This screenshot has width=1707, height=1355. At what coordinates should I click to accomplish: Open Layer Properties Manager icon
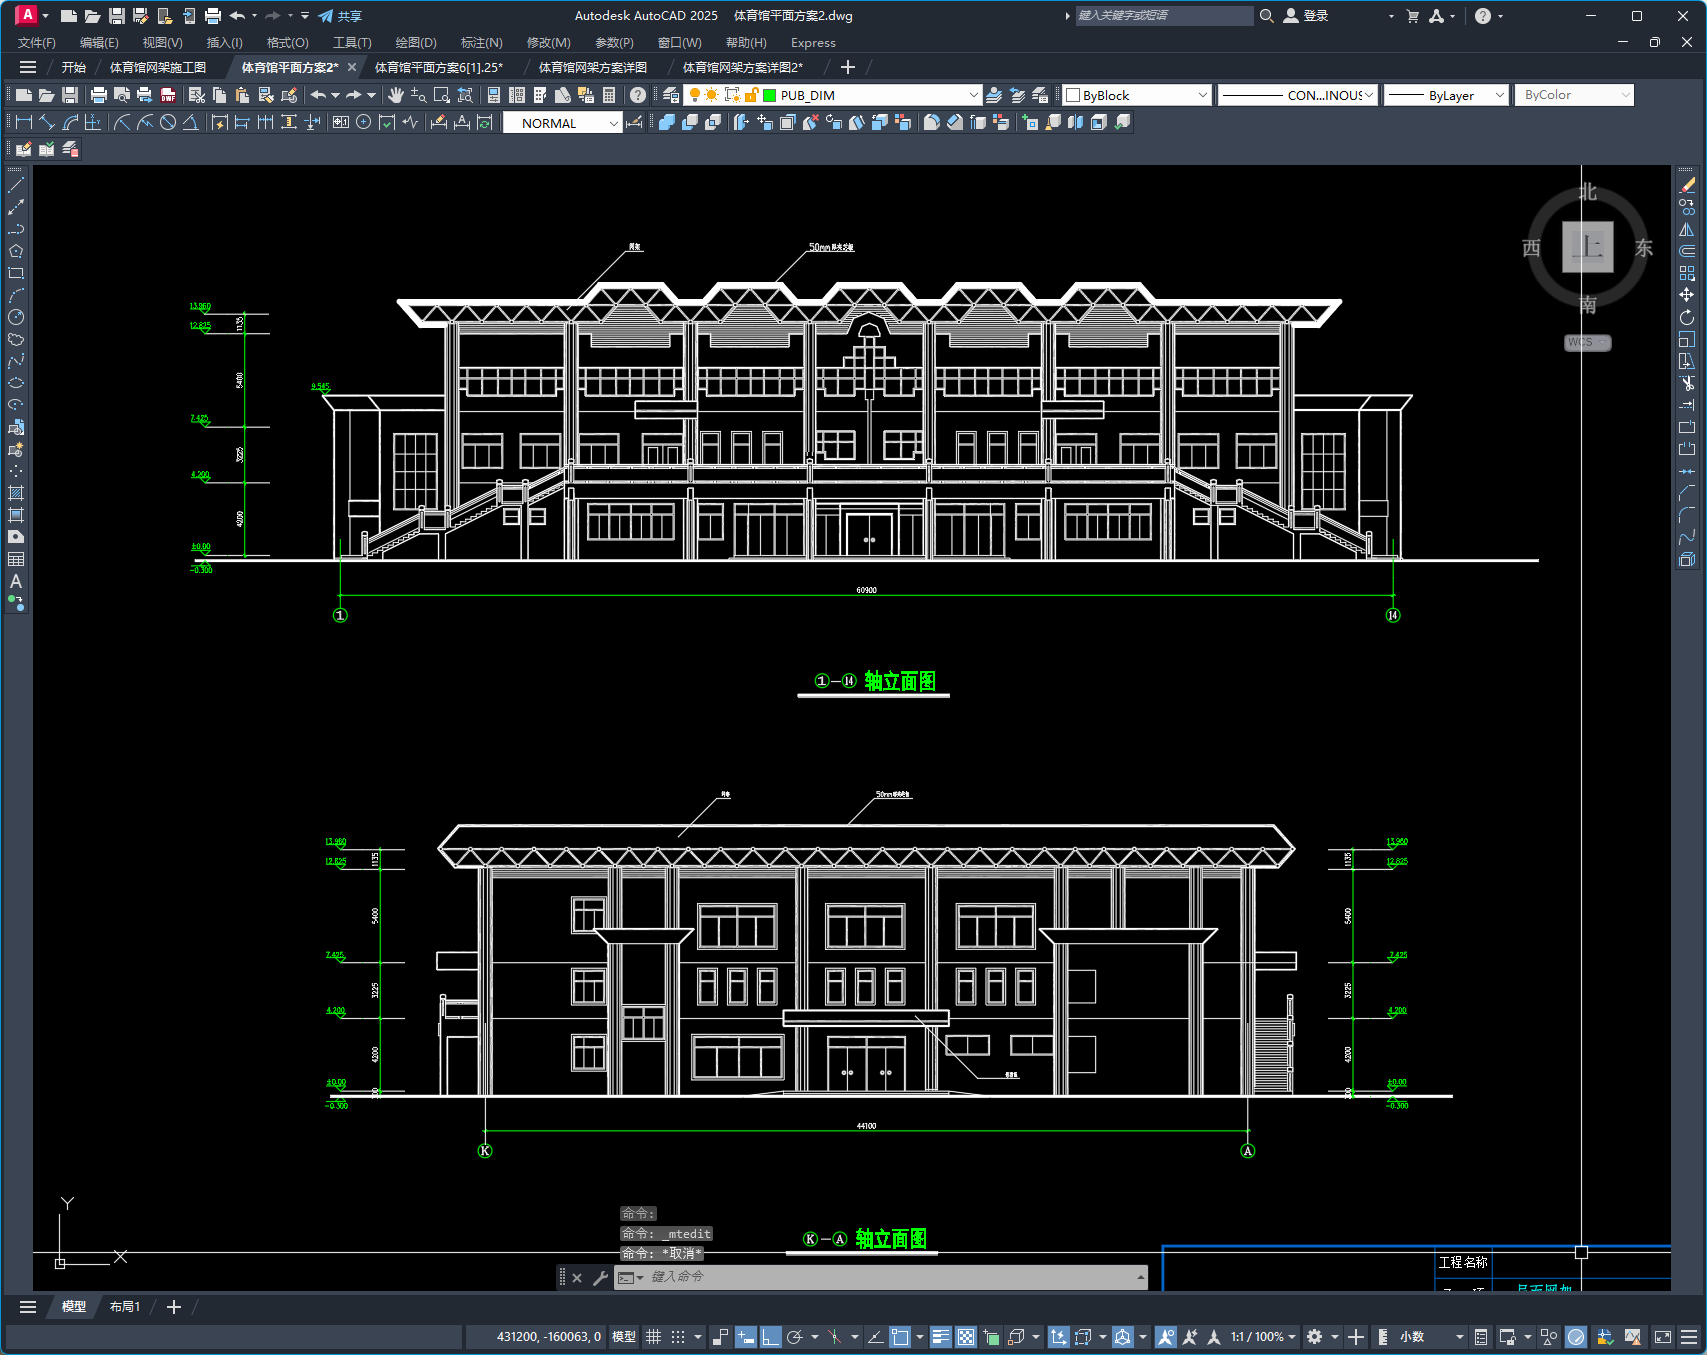click(x=671, y=95)
